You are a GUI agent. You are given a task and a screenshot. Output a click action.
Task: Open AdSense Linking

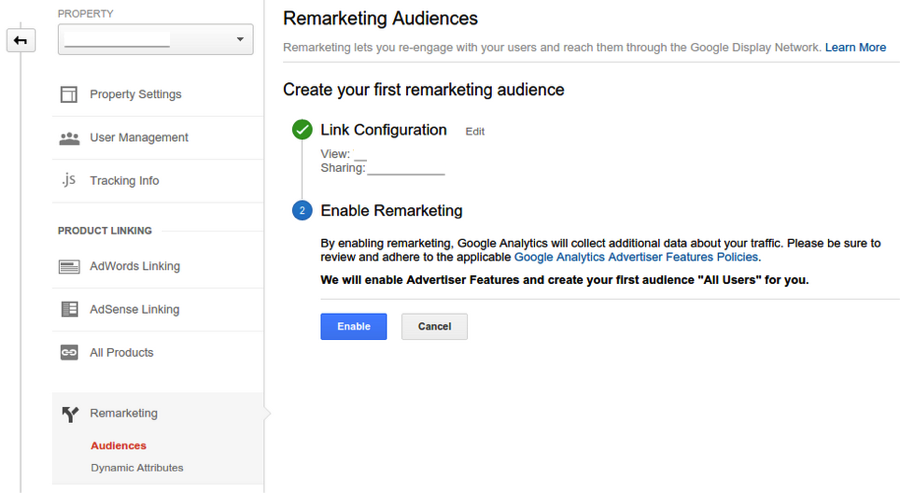click(134, 309)
